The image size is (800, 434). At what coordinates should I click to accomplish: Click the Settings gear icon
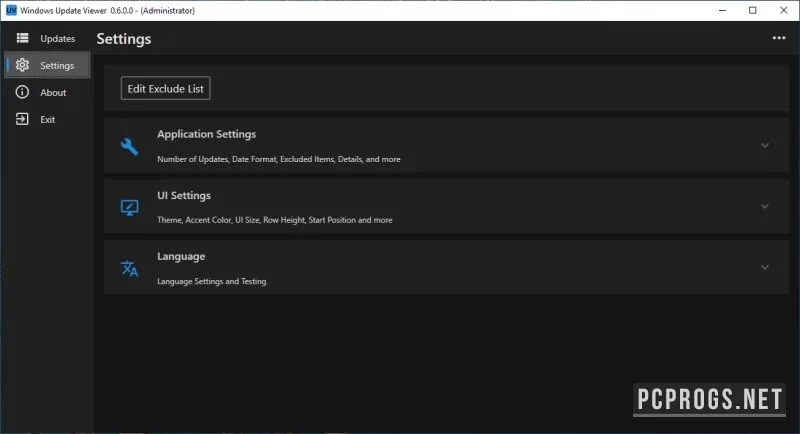(22, 65)
